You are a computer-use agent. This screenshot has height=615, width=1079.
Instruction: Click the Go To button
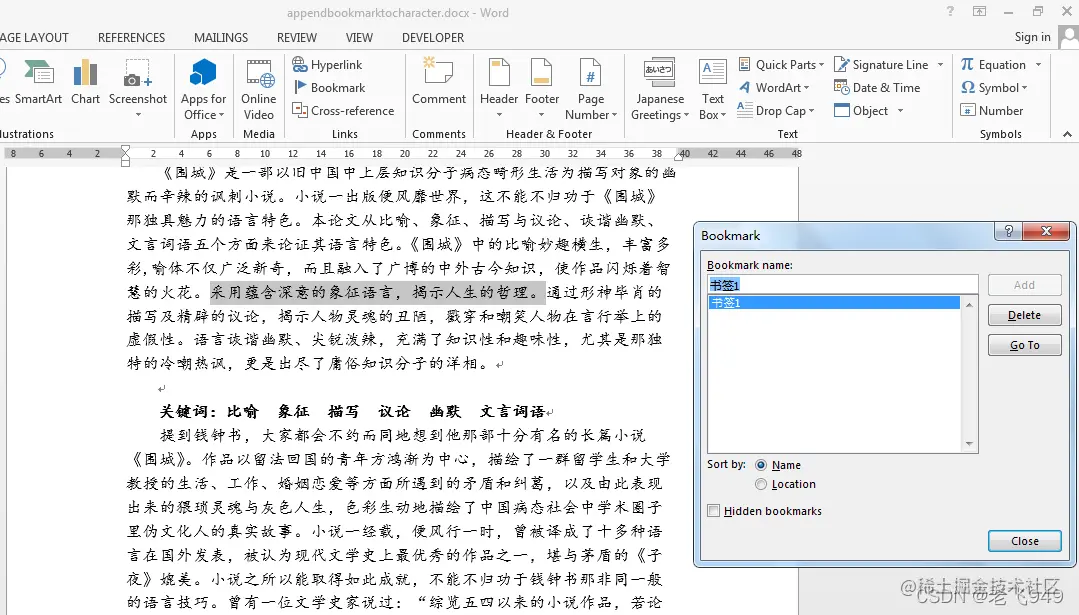pyautogui.click(x=1024, y=344)
